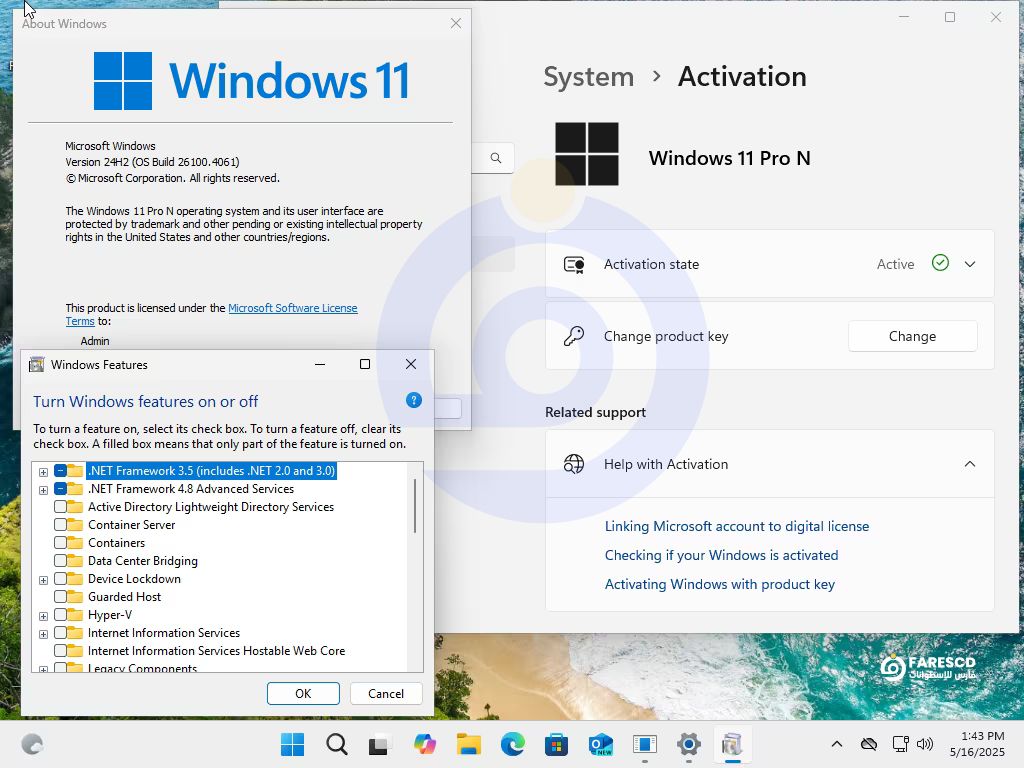
Task: Check the Container Server feature box
Action: pos(60,524)
